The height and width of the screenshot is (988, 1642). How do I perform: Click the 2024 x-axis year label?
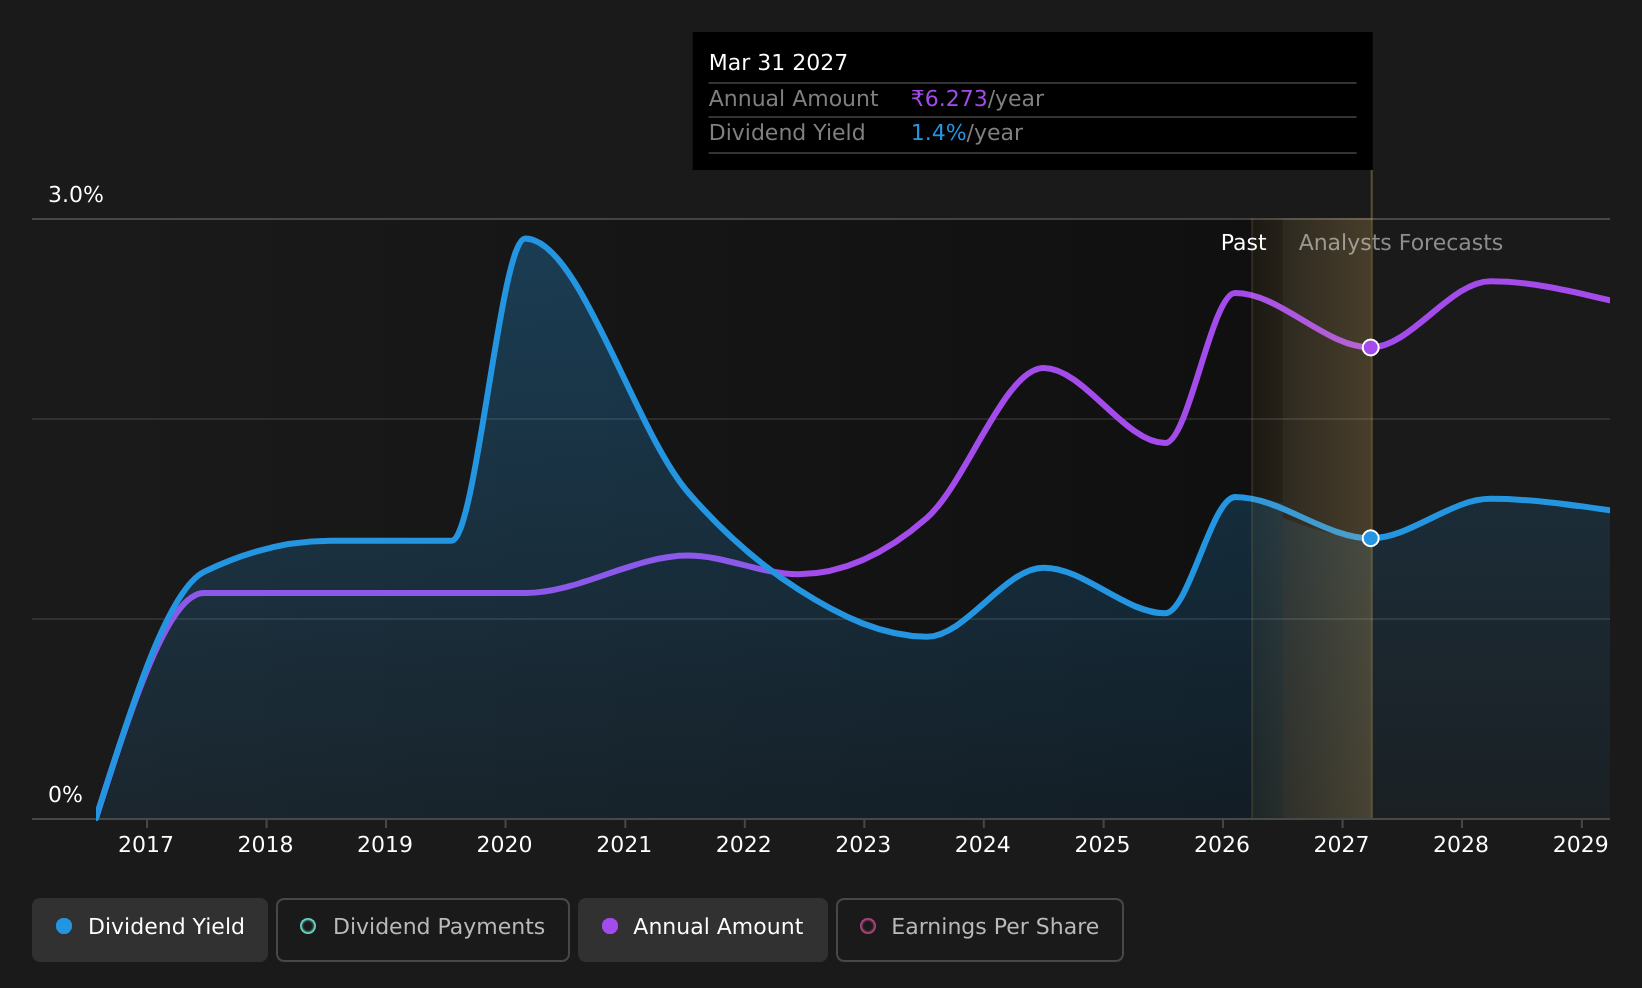click(983, 845)
